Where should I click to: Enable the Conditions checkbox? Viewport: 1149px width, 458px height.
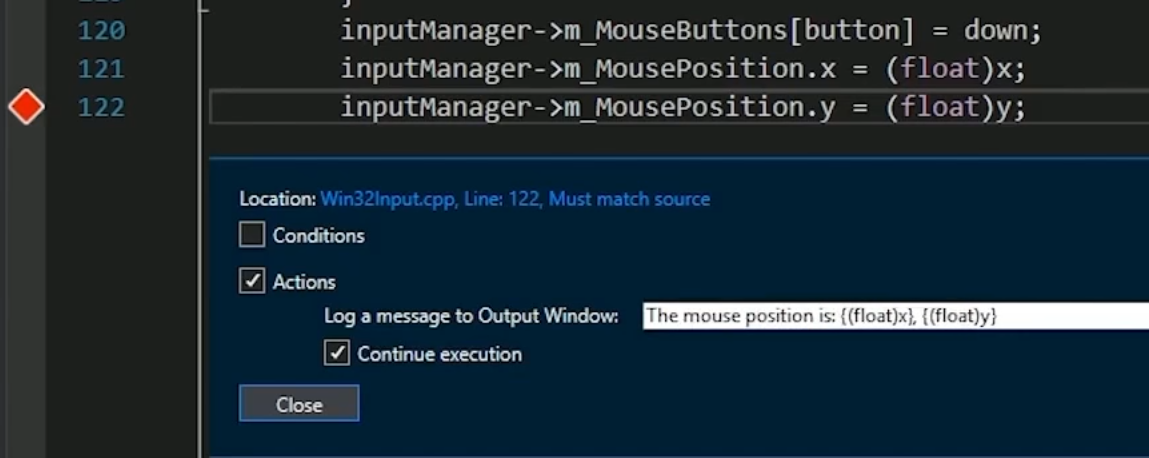(252, 235)
